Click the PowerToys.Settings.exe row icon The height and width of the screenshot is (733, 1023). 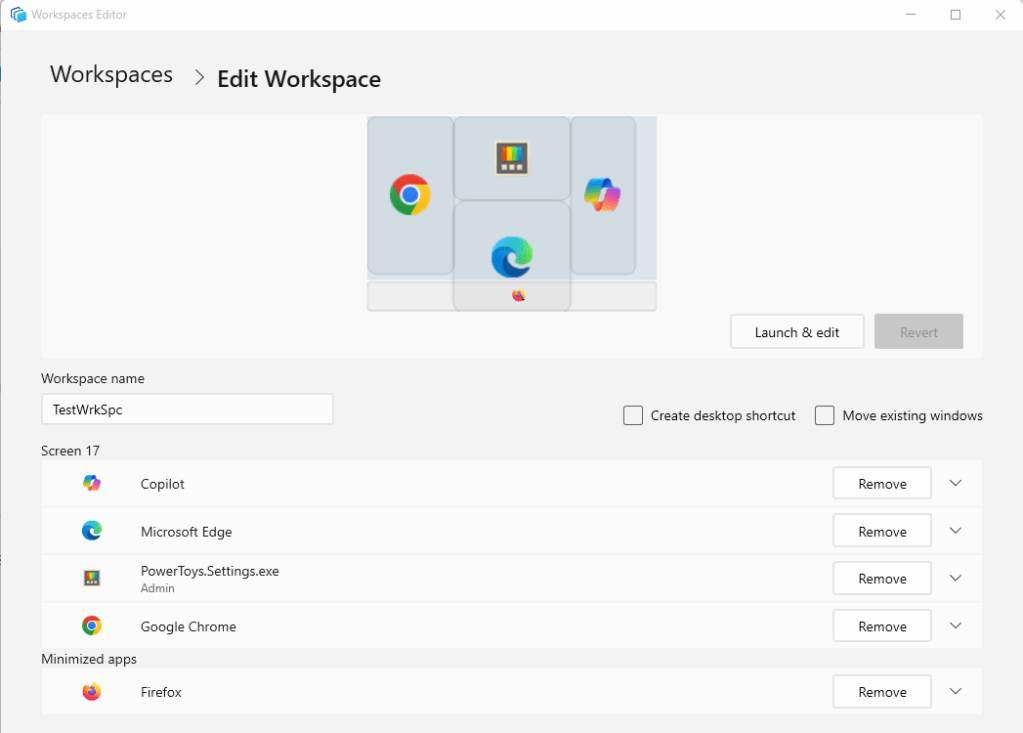click(x=92, y=578)
